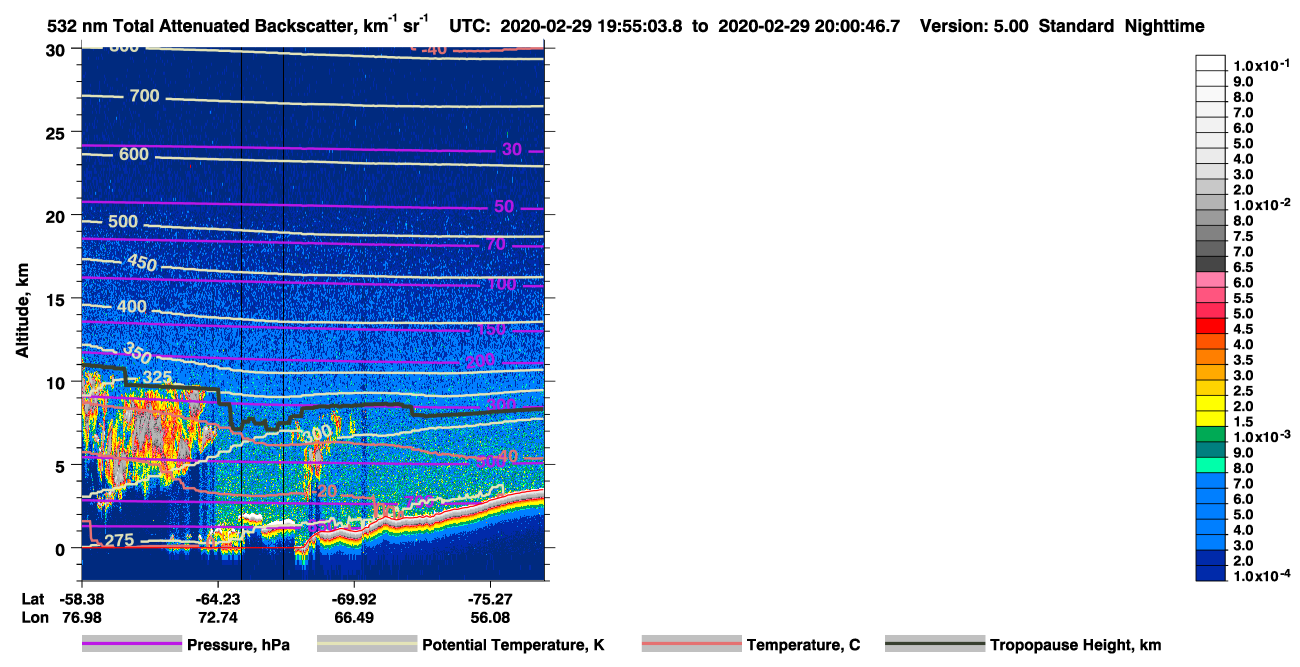Click the purple Pressure legend line sample
This screenshot has width=1300, height=667.
tap(131, 645)
